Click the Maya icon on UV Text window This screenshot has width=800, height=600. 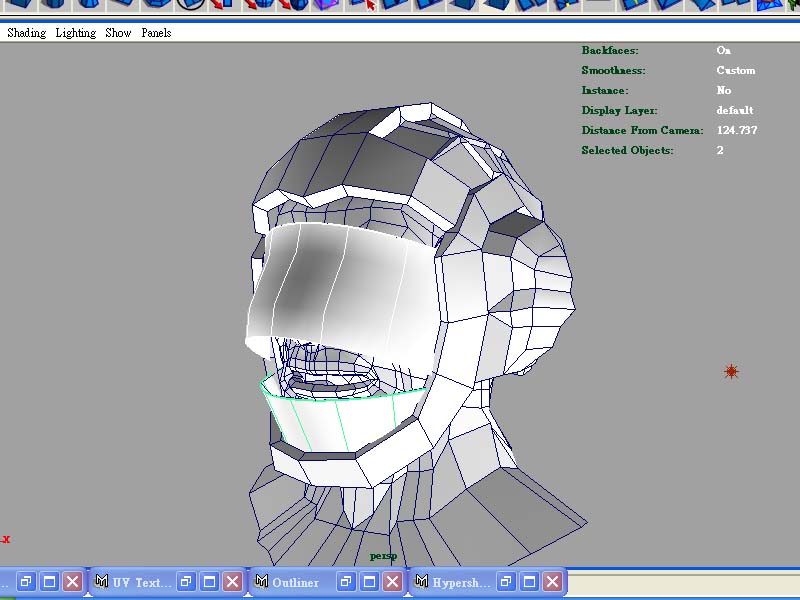click(102, 581)
